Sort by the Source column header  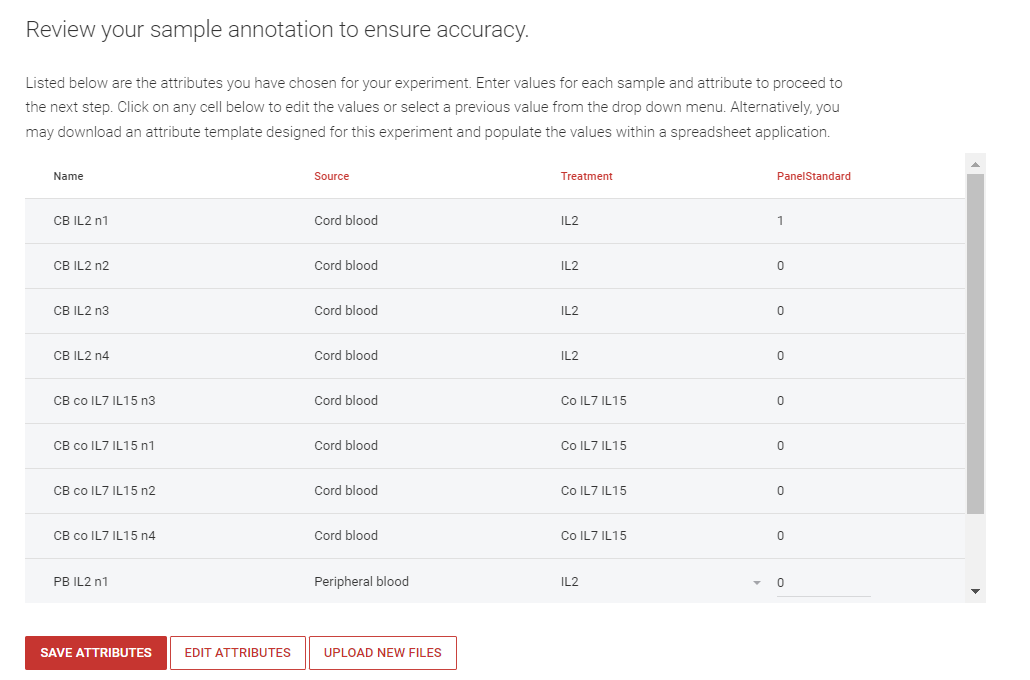point(332,176)
